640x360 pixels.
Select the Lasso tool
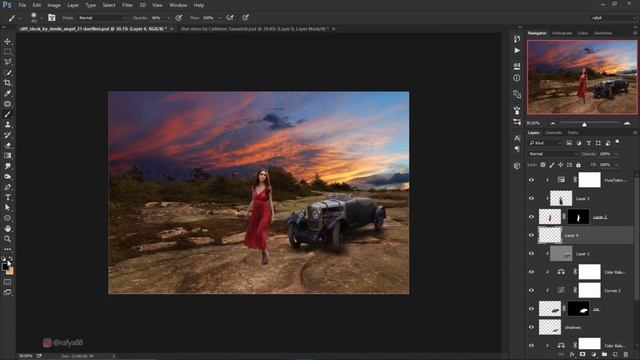[x=7, y=62]
